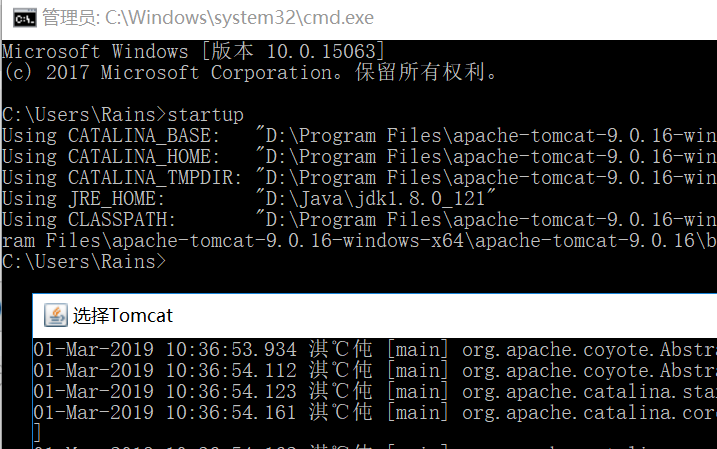Click the Java icon beside 选择Tomcat

tap(56, 315)
